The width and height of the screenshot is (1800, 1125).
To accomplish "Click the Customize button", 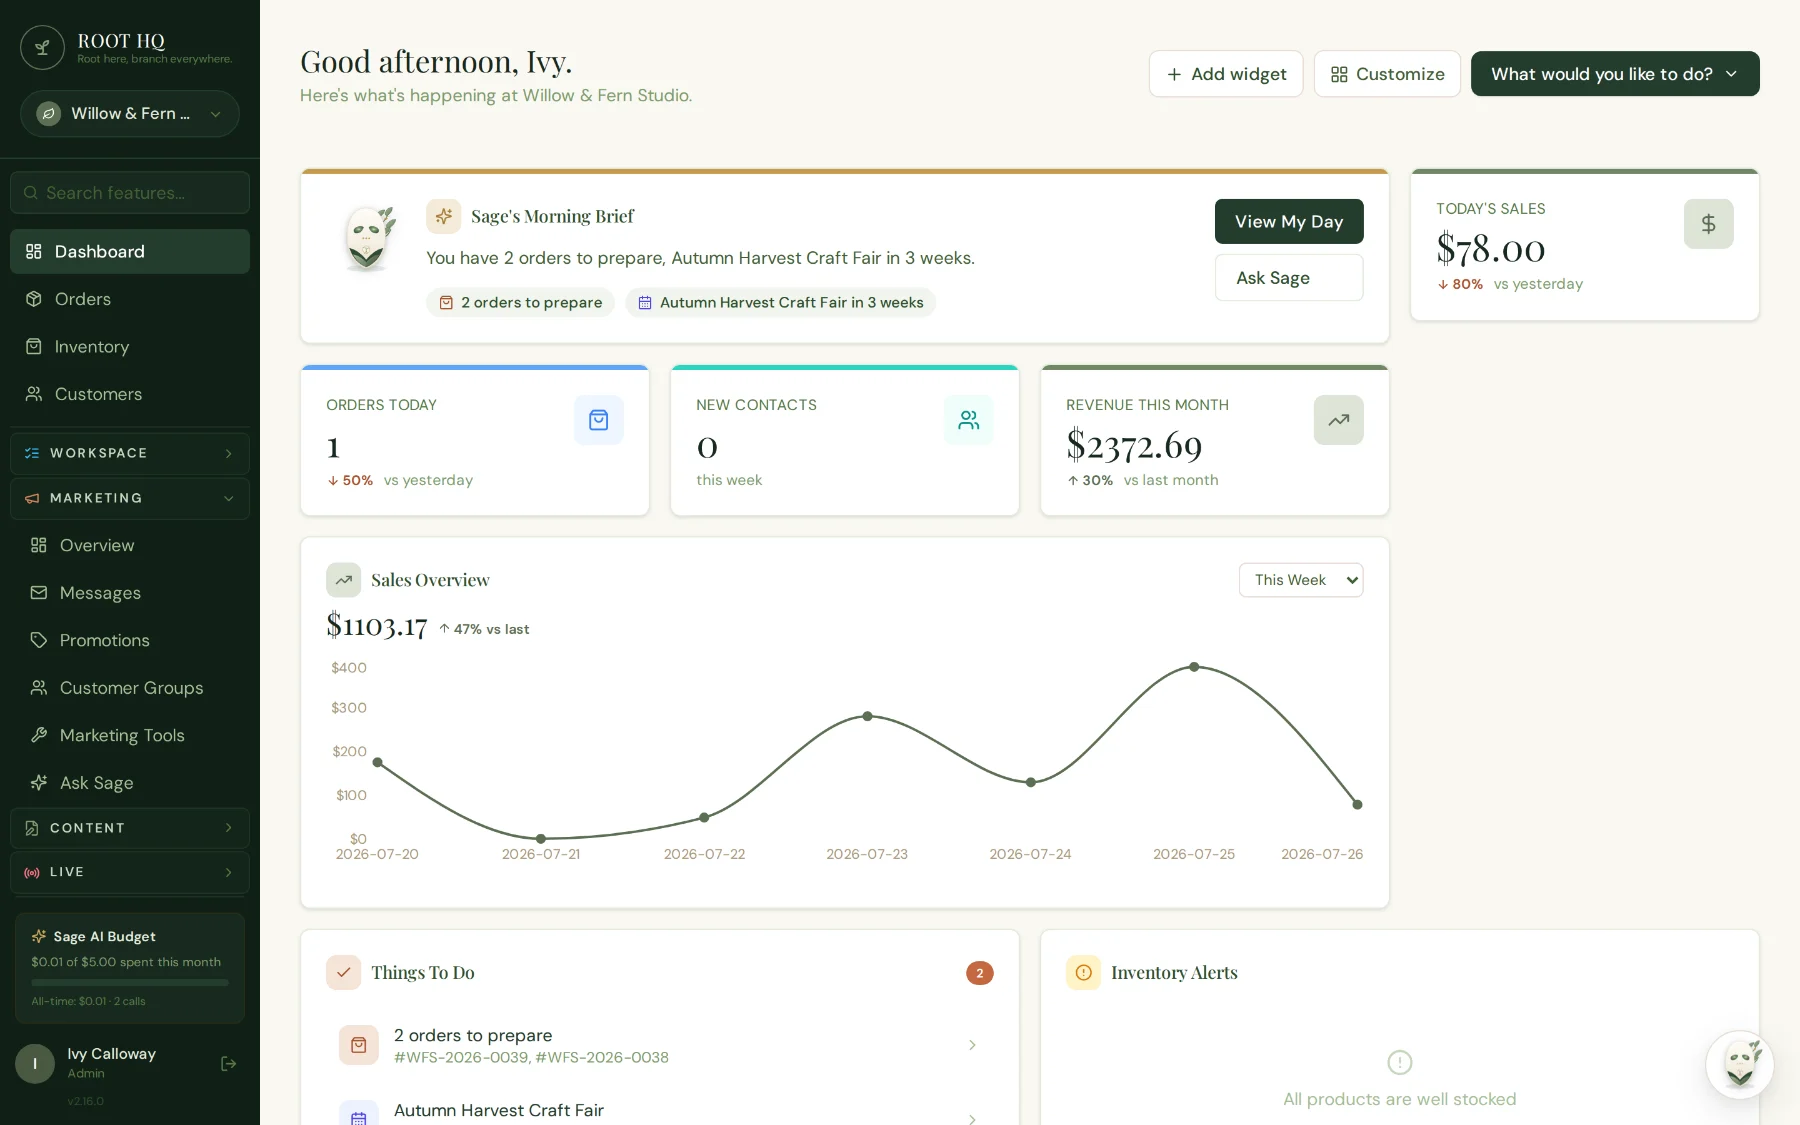I will (1387, 74).
